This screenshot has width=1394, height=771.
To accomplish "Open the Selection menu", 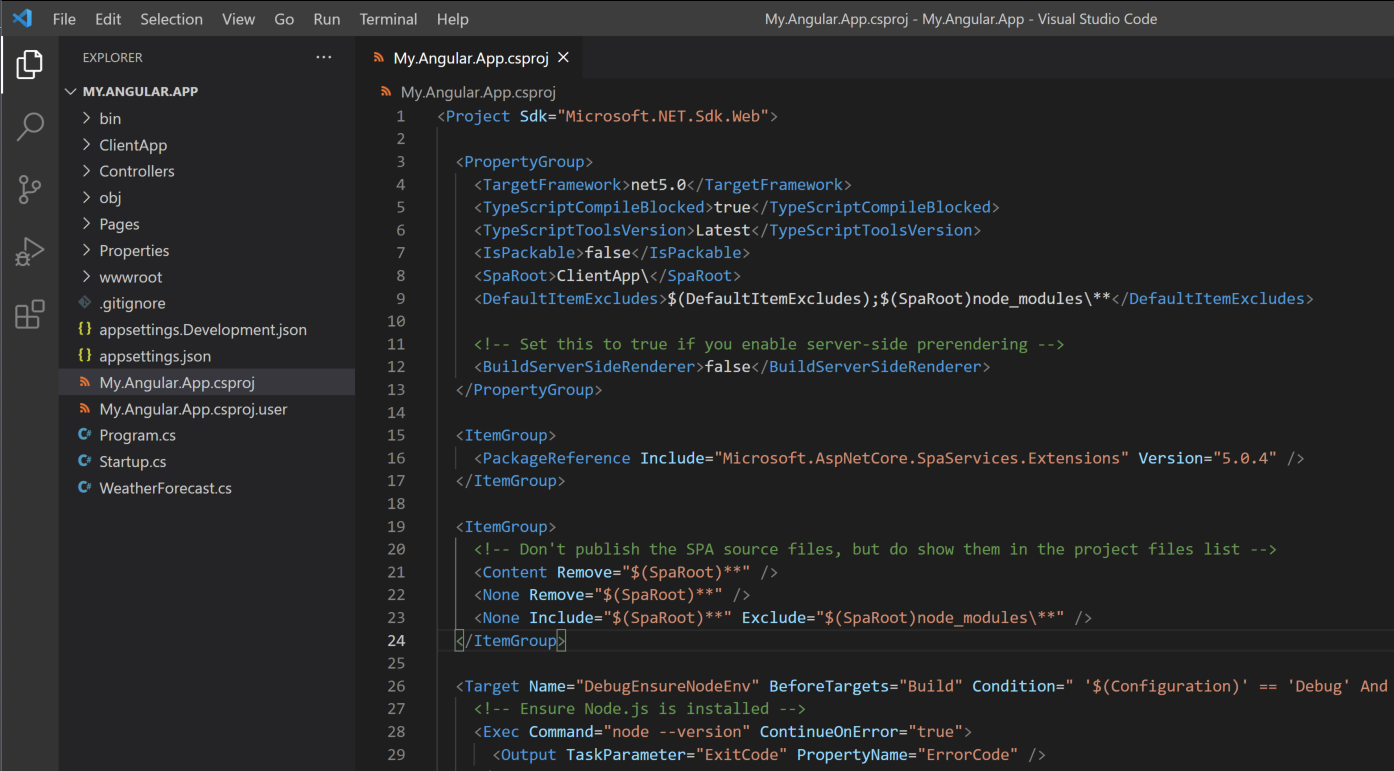I will tap(171, 19).
